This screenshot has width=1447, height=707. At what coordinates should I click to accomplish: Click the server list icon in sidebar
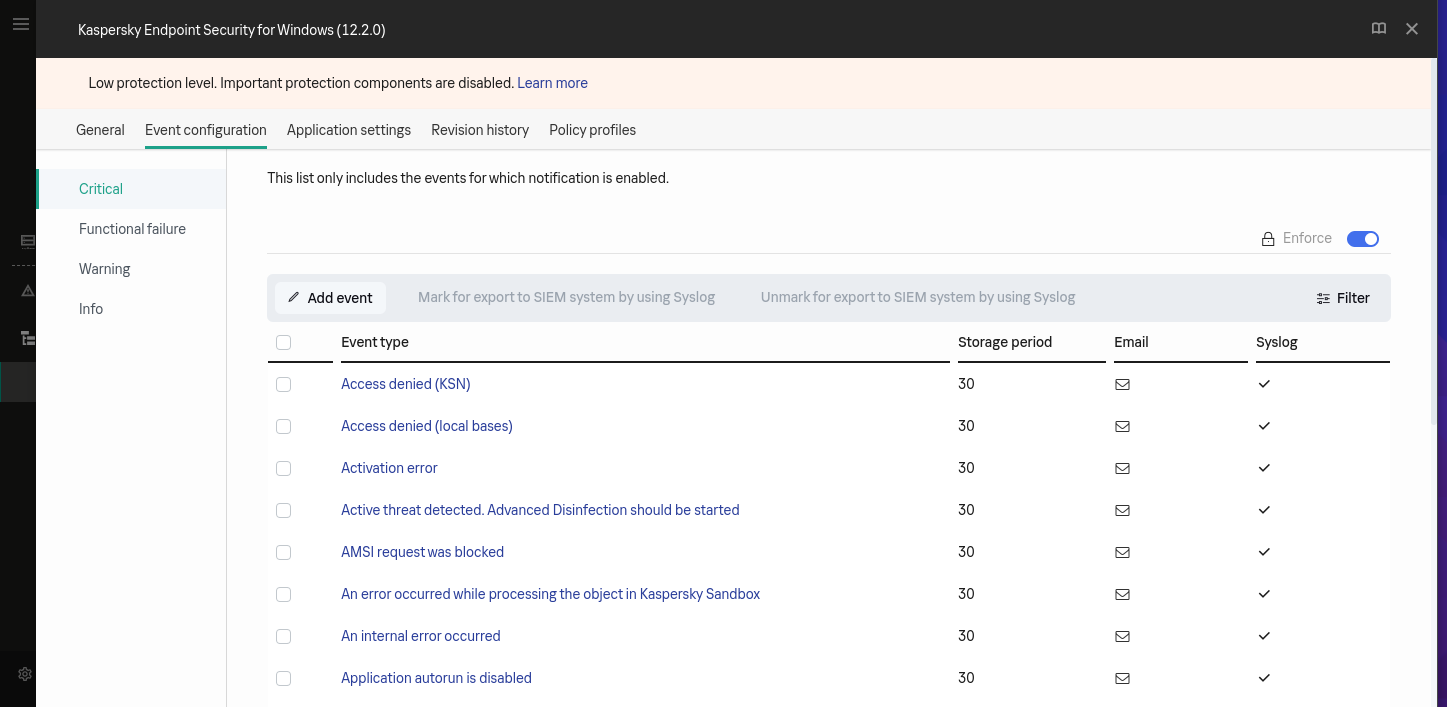coord(28,241)
